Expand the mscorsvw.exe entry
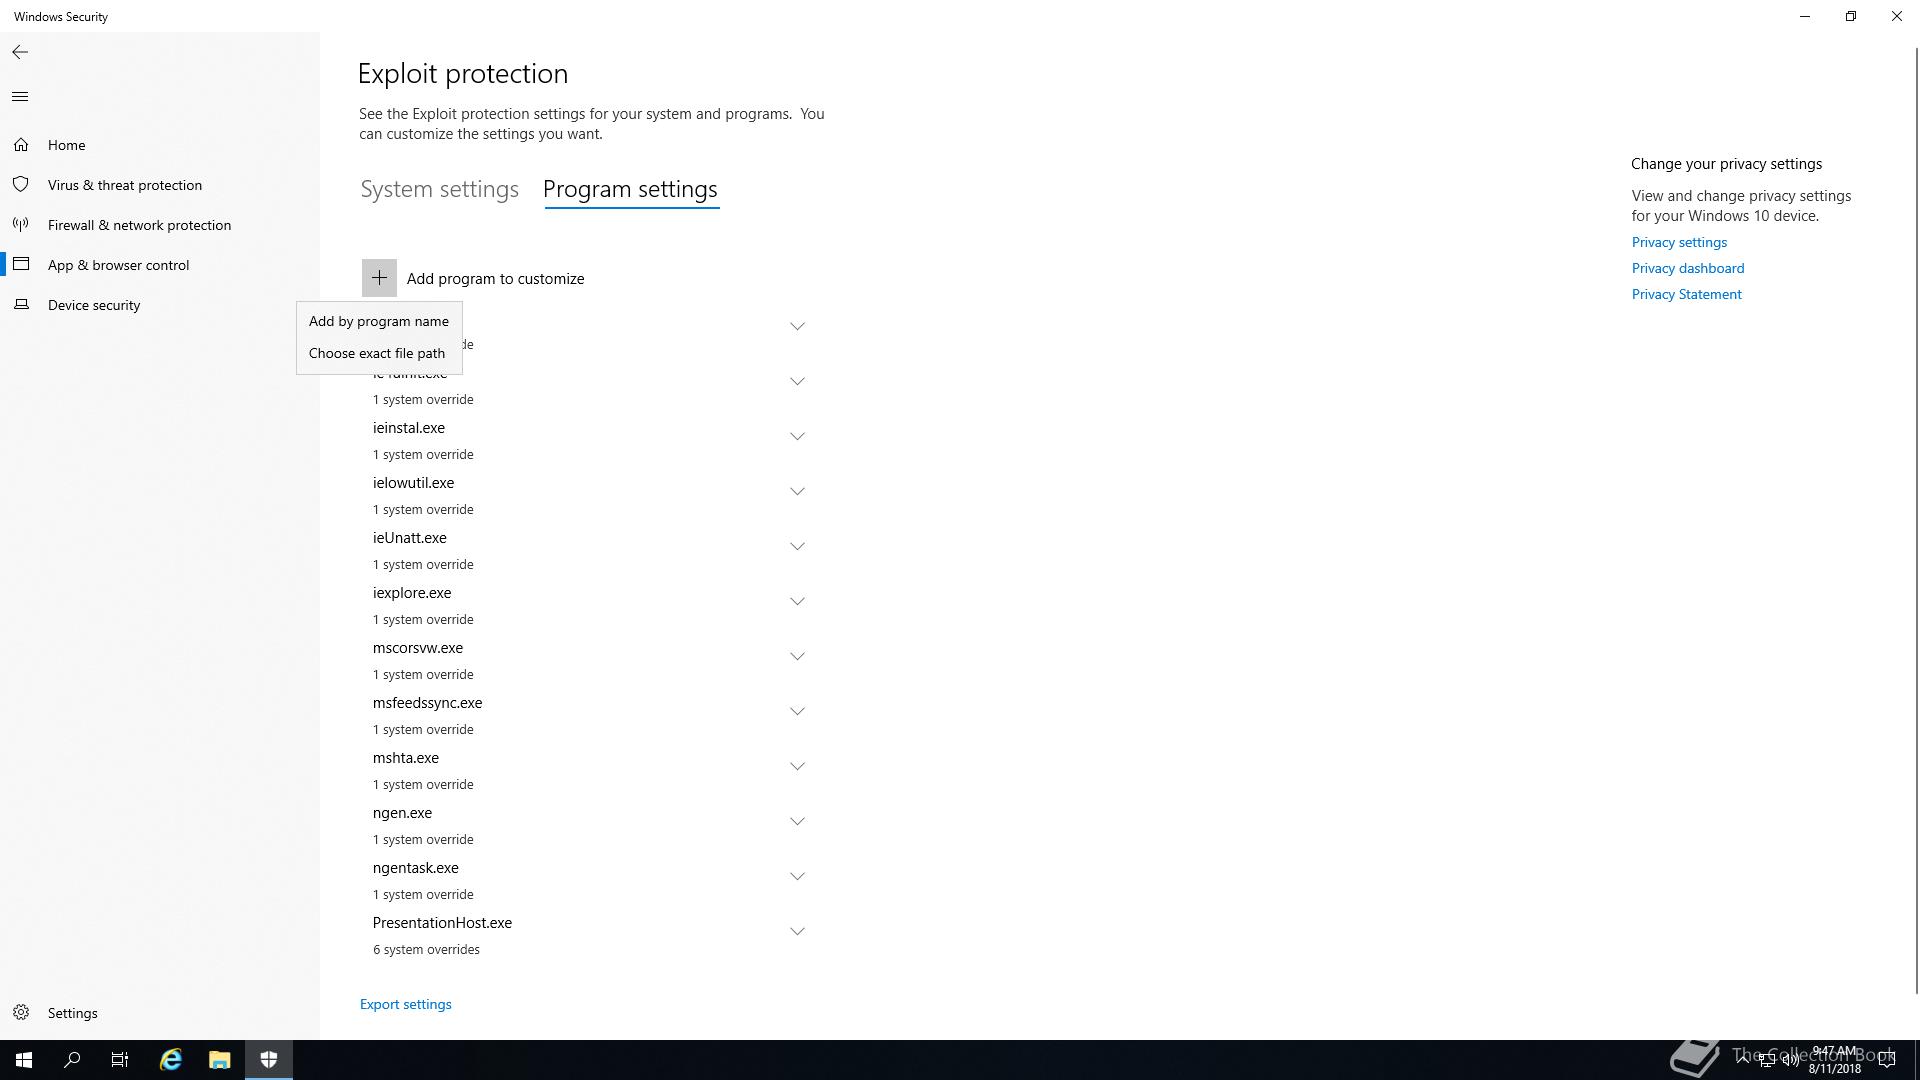The height and width of the screenshot is (1080, 1920). [797, 657]
